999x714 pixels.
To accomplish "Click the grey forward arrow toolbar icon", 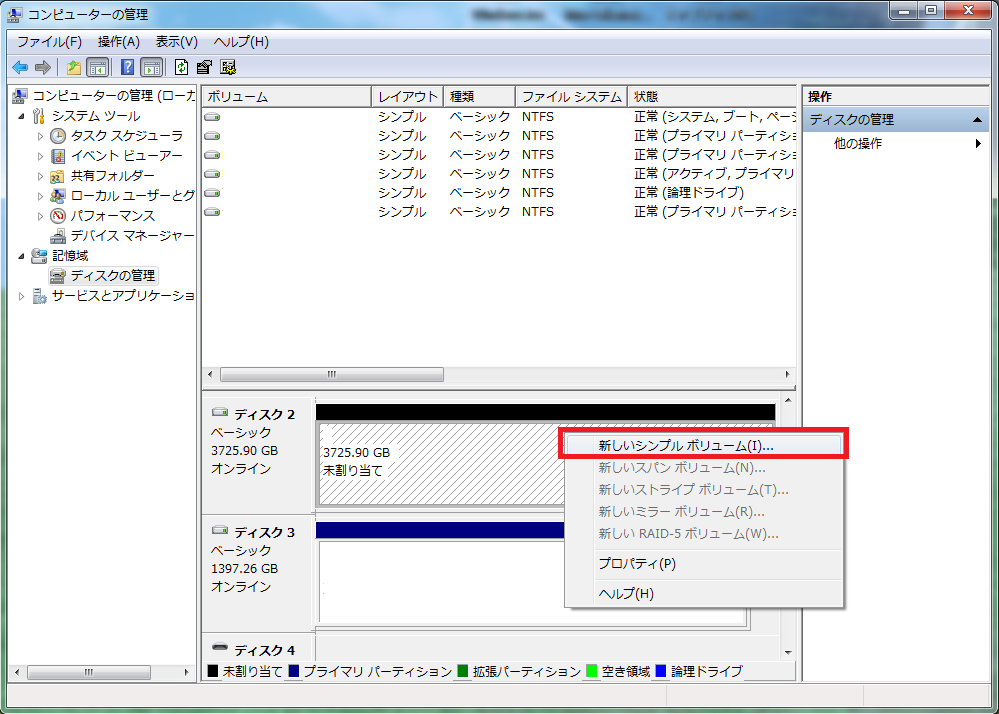I will [x=43, y=67].
